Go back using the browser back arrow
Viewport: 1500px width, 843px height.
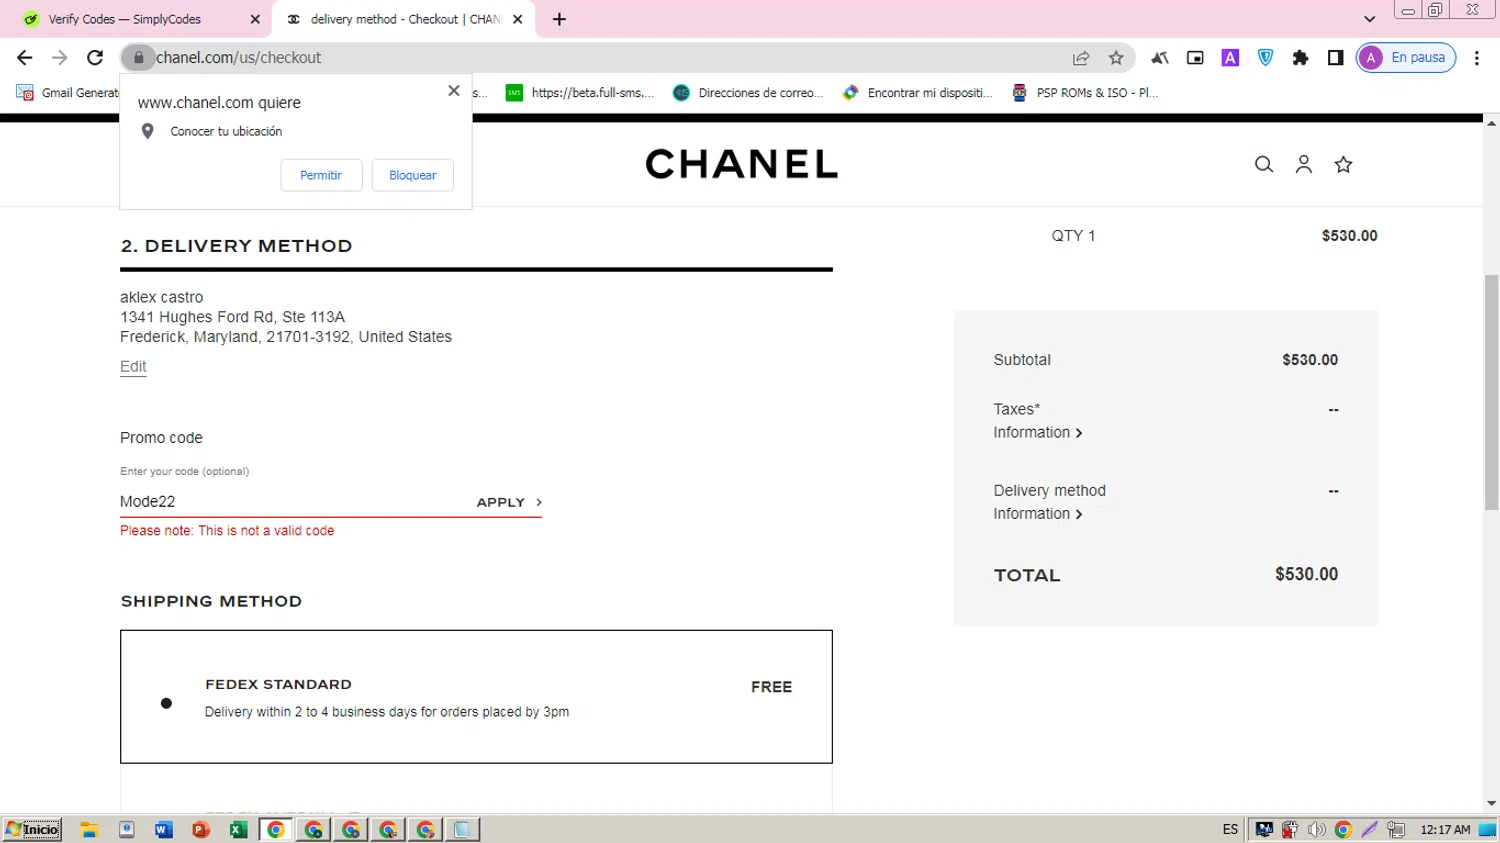[25, 58]
